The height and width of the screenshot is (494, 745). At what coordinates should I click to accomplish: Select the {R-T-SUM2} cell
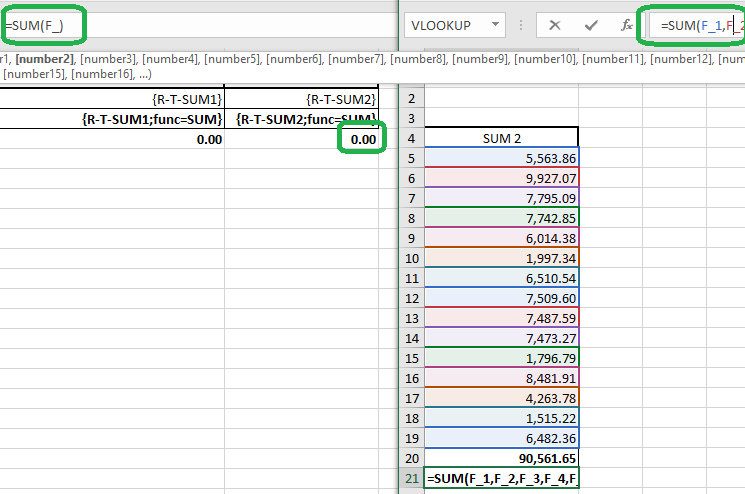pyautogui.click(x=302, y=99)
